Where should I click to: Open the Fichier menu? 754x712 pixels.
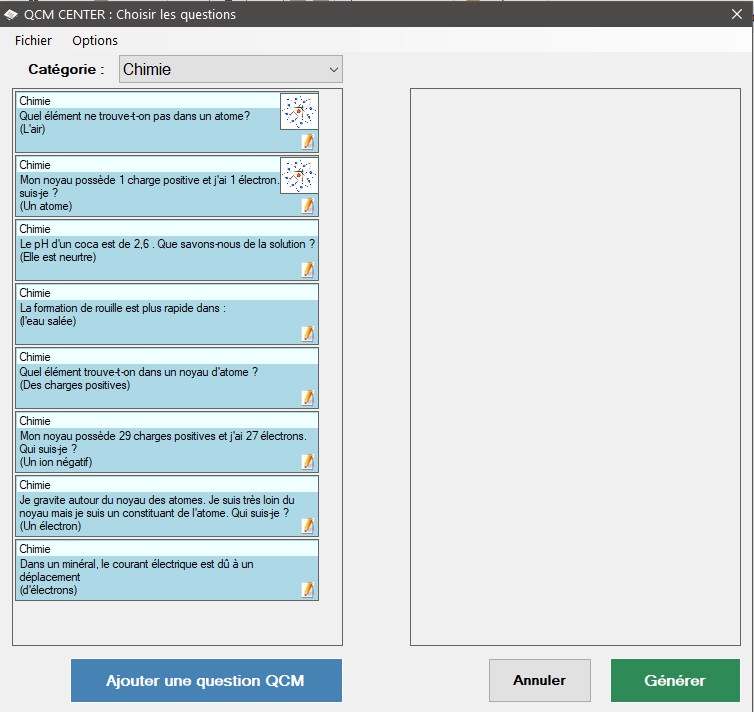33,40
